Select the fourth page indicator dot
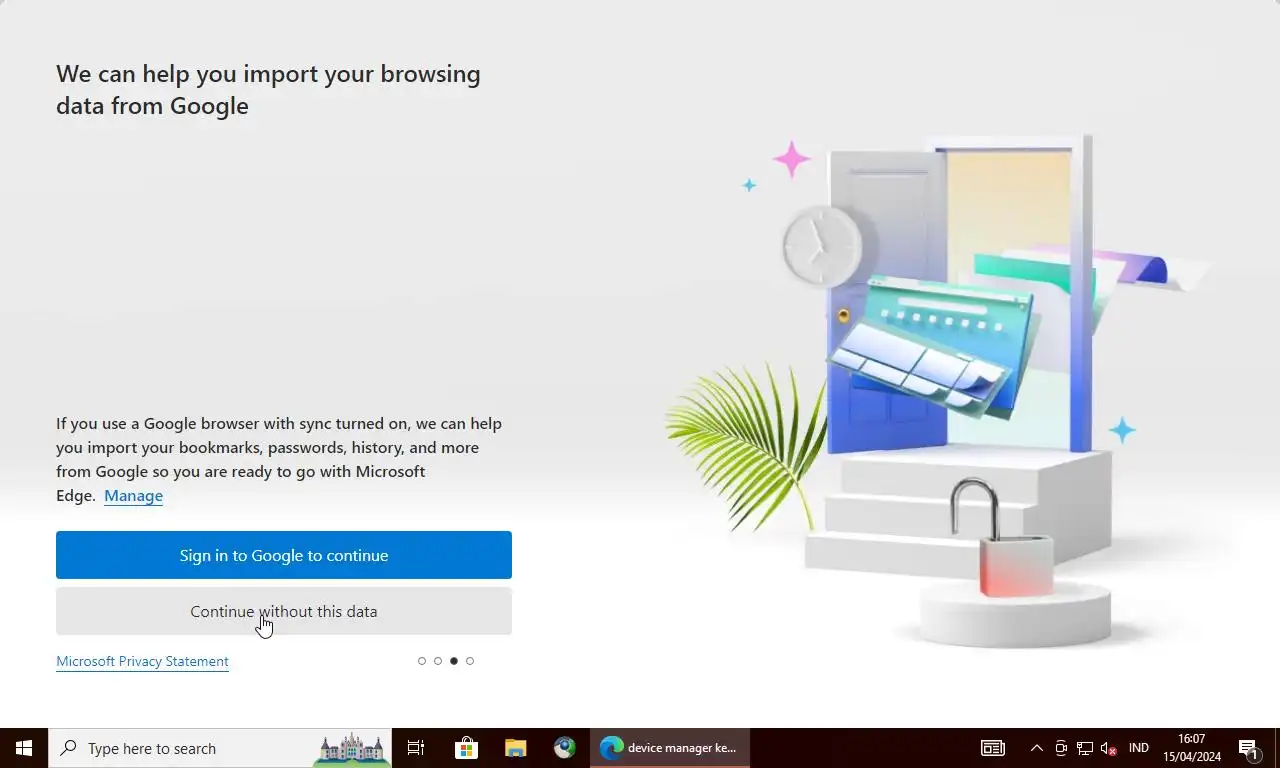The width and height of the screenshot is (1280, 768). tap(470, 661)
